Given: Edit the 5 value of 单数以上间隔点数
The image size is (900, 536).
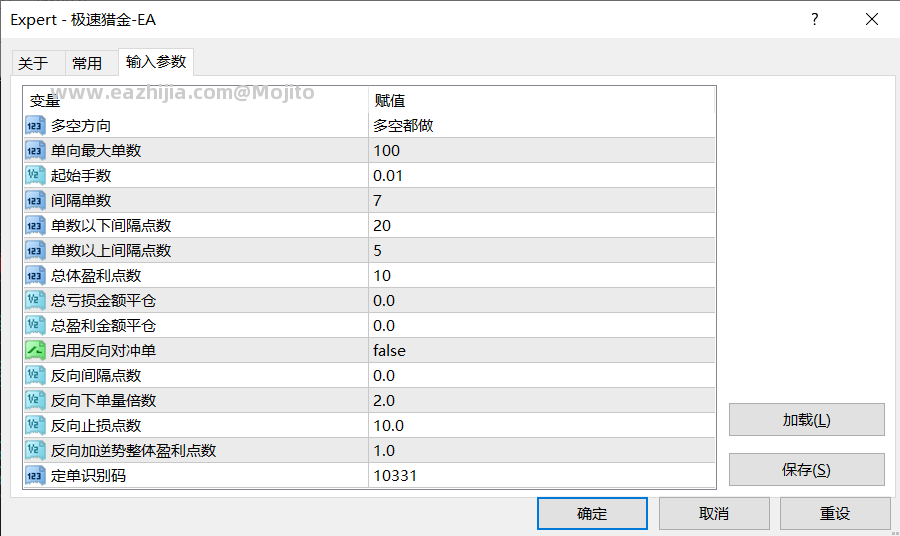Looking at the screenshot, I should tap(542, 250).
